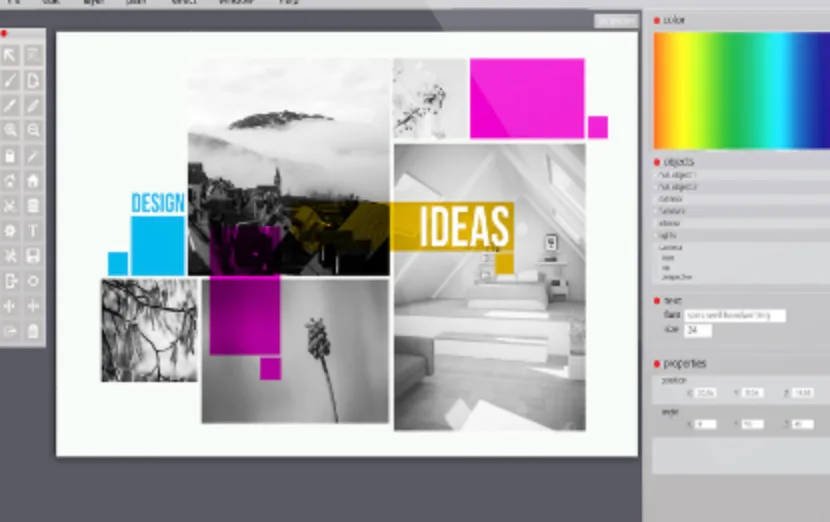Pick the pencil tool in the toolbox
This screenshot has height=522, width=830.
coord(33,105)
